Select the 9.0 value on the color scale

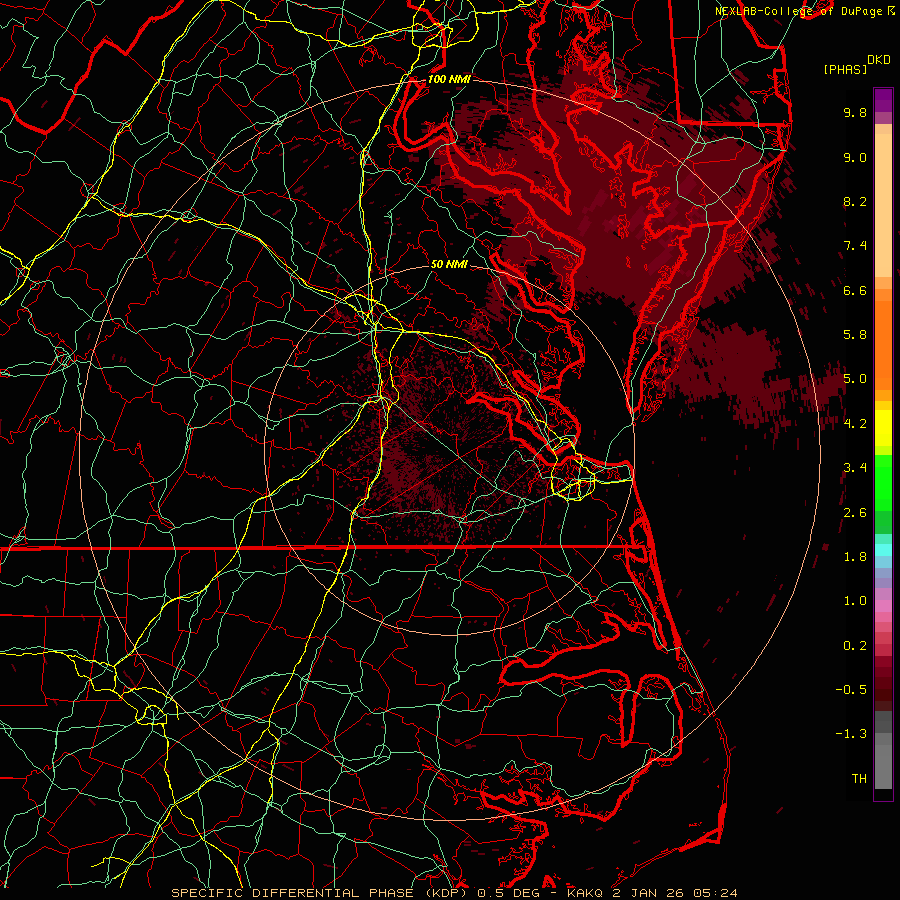[x=855, y=157]
